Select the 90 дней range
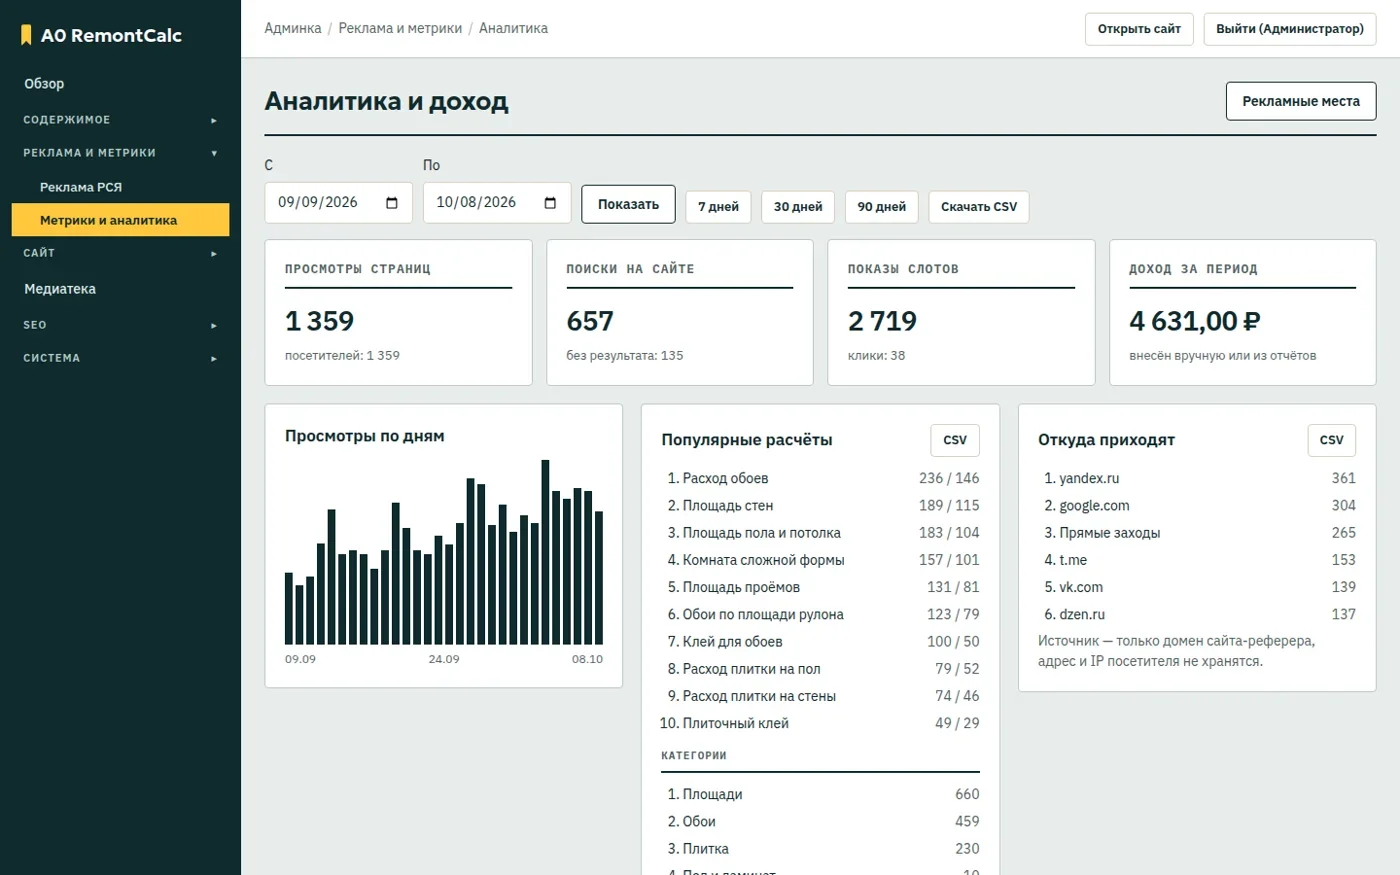The image size is (1400, 875). [x=881, y=207]
